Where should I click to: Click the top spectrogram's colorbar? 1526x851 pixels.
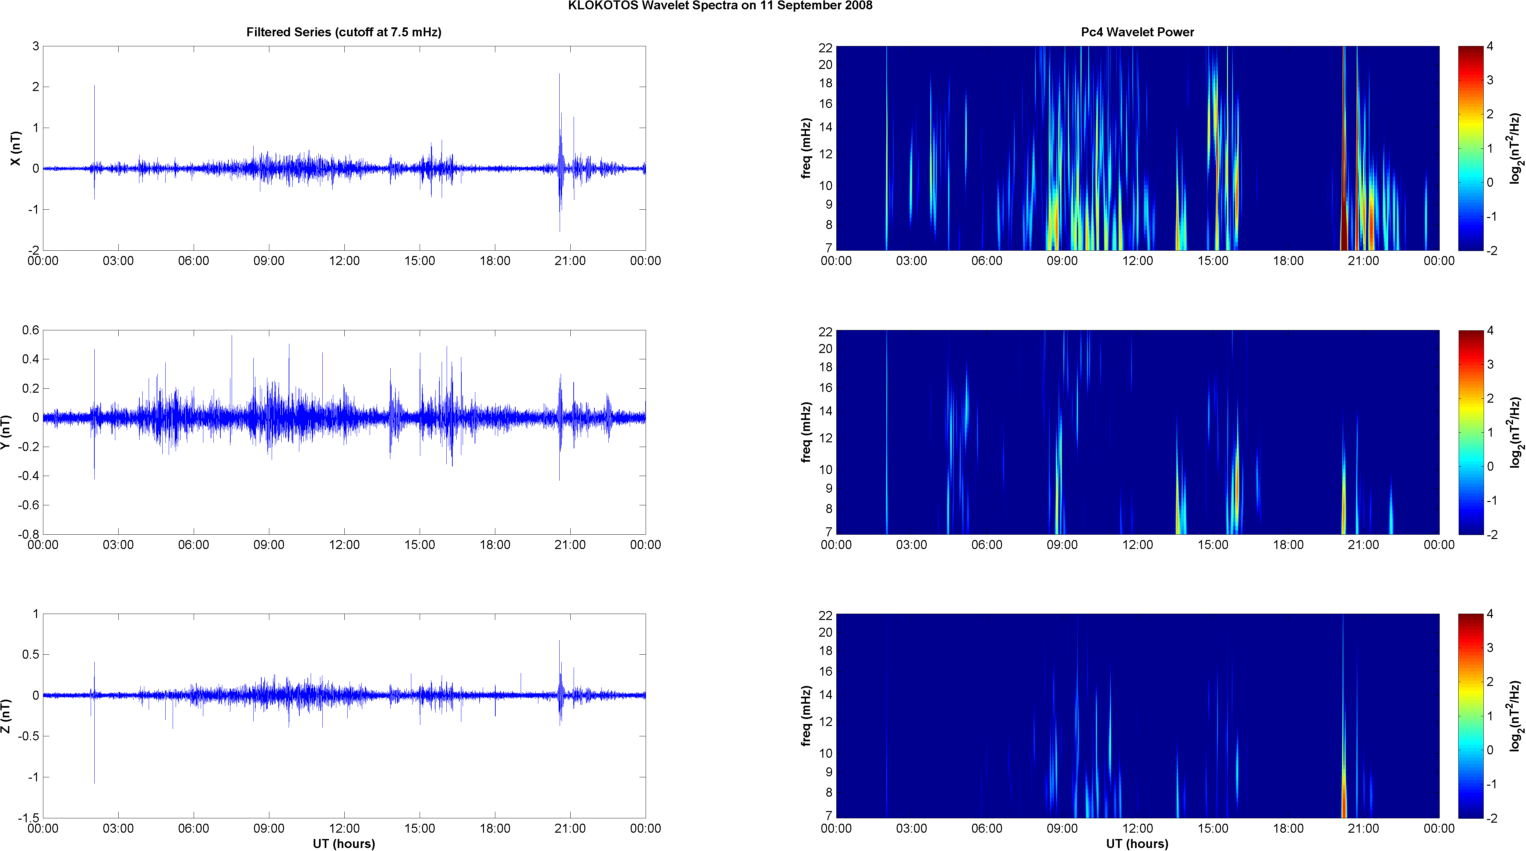[x=1470, y=148]
